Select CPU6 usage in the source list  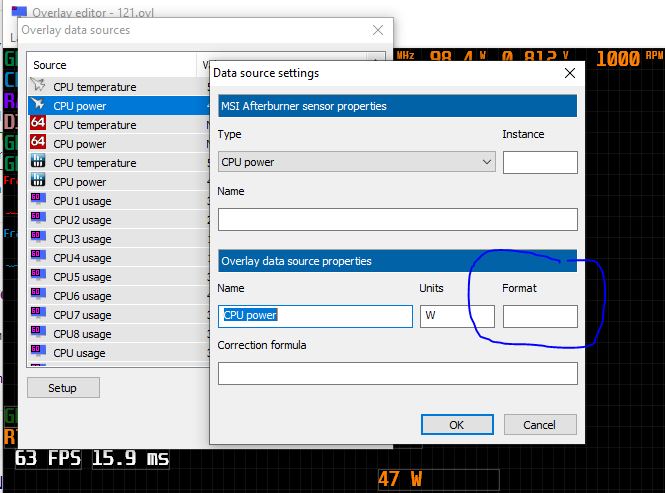pos(118,296)
